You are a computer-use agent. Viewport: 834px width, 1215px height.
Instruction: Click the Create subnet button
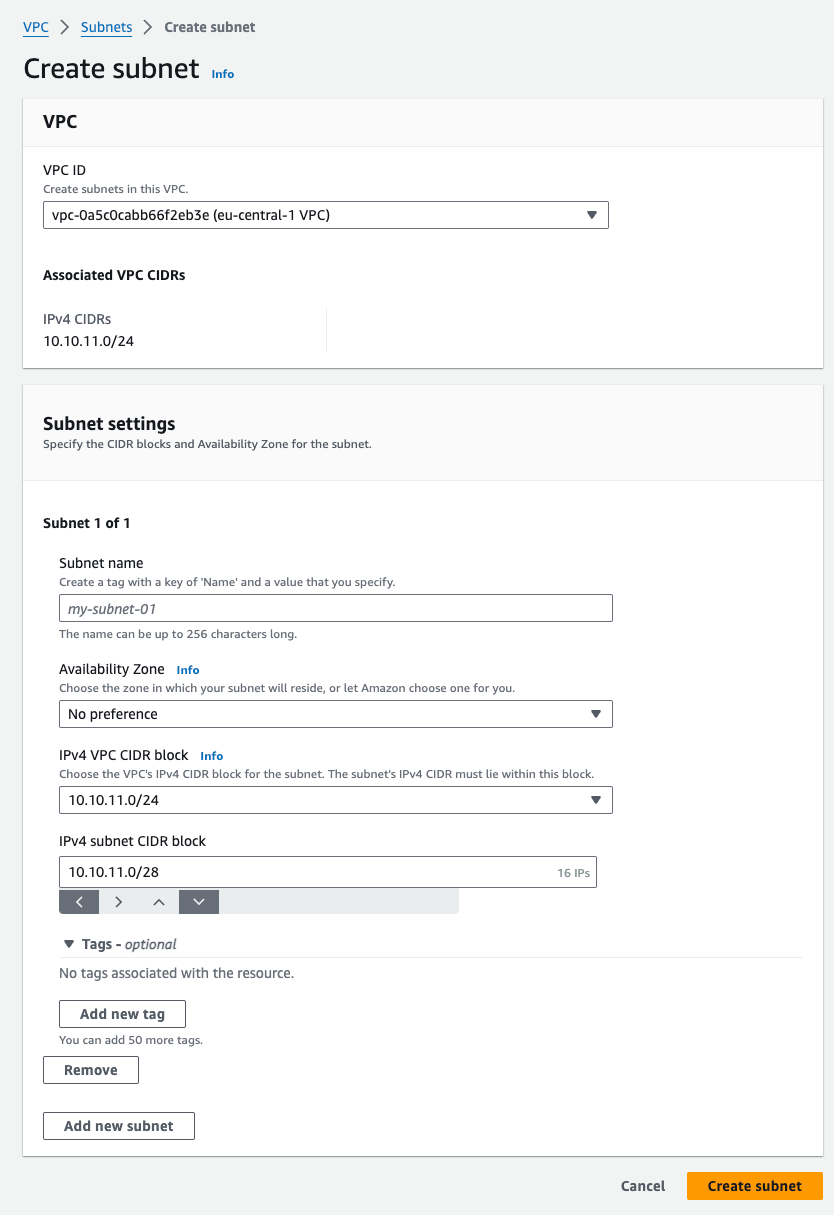coord(754,1185)
